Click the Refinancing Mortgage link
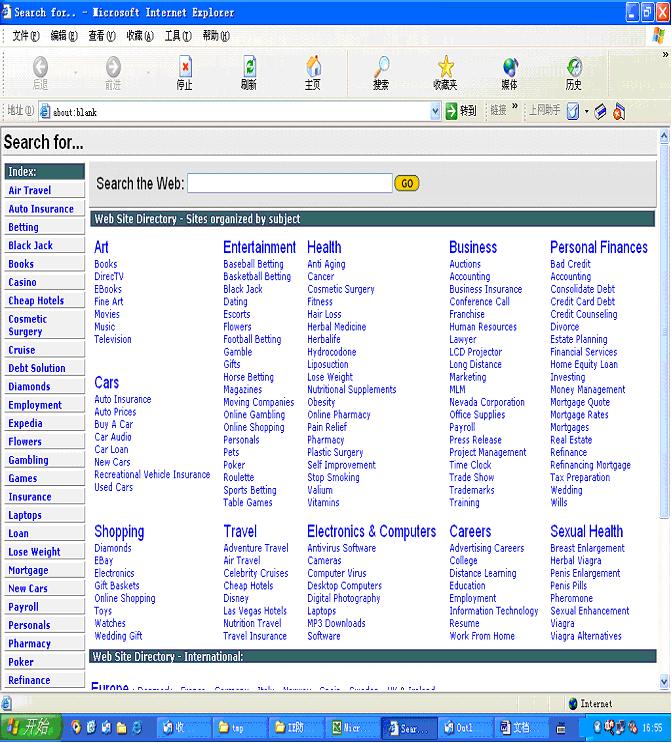 pyautogui.click(x=590, y=465)
